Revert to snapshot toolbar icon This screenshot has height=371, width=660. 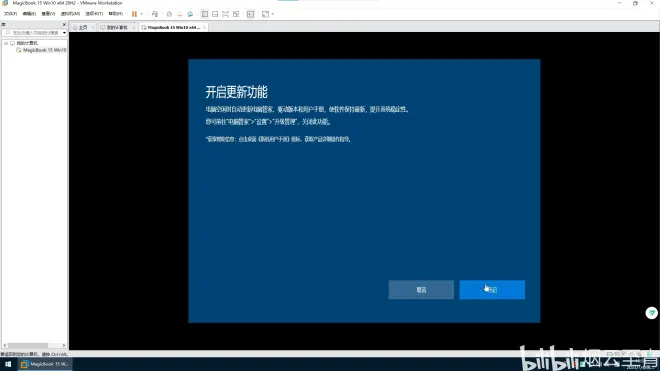[x=180, y=14]
